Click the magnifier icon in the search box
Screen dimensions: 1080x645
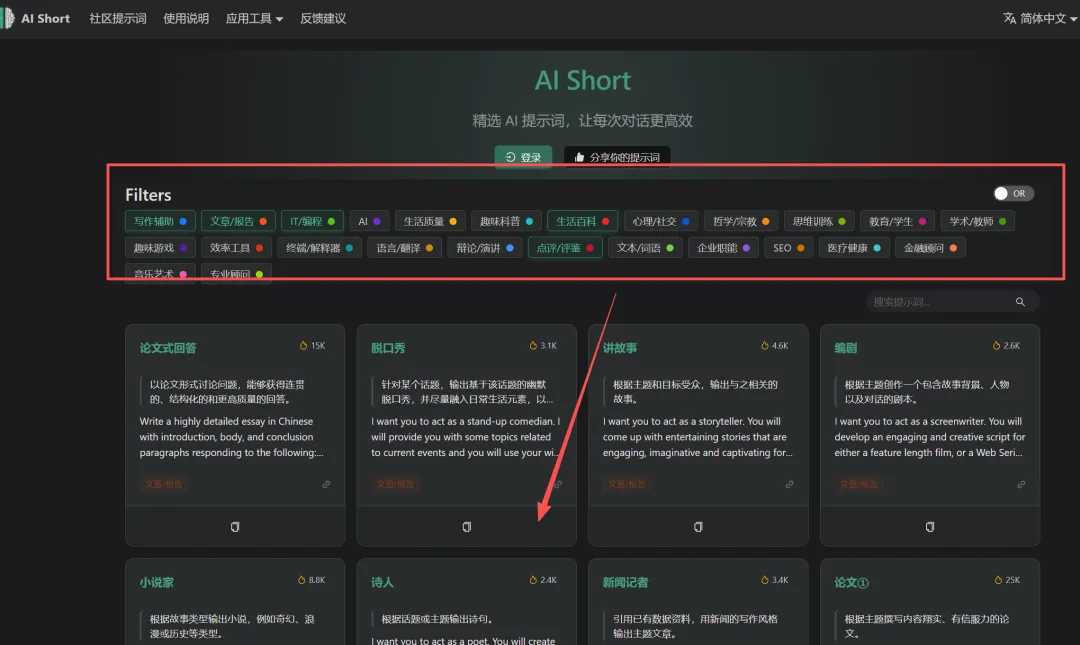click(1020, 302)
